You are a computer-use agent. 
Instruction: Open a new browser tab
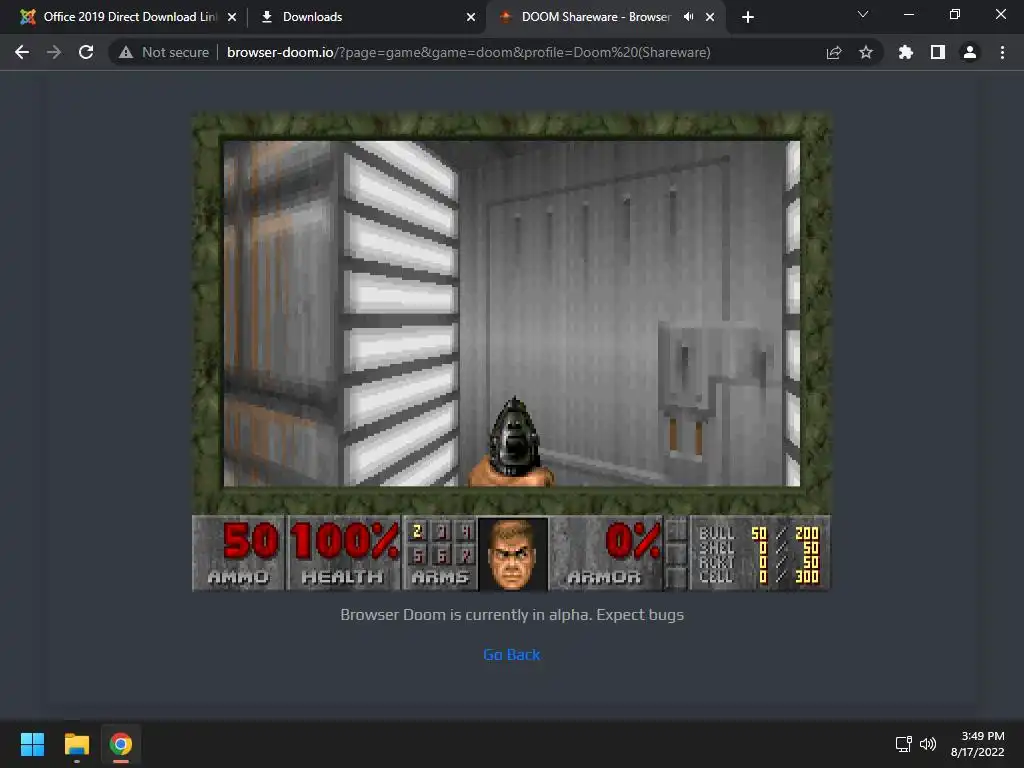pyautogui.click(x=748, y=17)
